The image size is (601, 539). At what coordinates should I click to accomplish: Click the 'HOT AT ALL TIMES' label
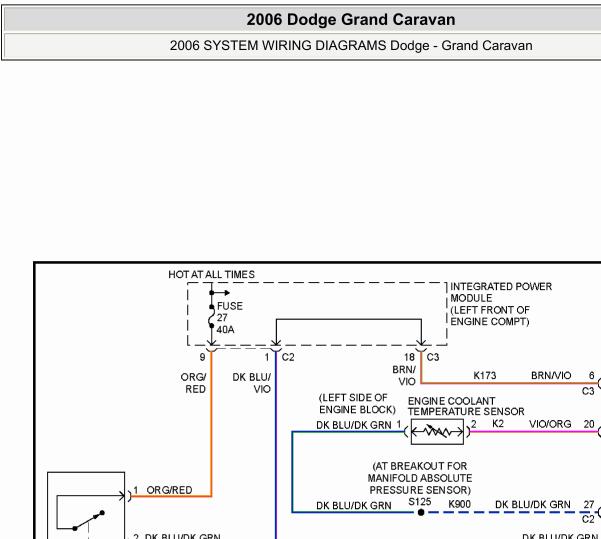211,274
